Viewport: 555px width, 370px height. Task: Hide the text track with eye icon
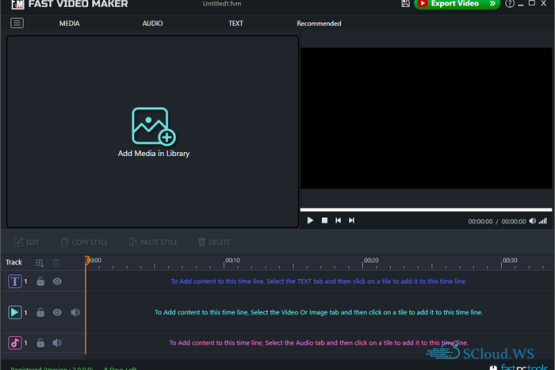pos(57,281)
